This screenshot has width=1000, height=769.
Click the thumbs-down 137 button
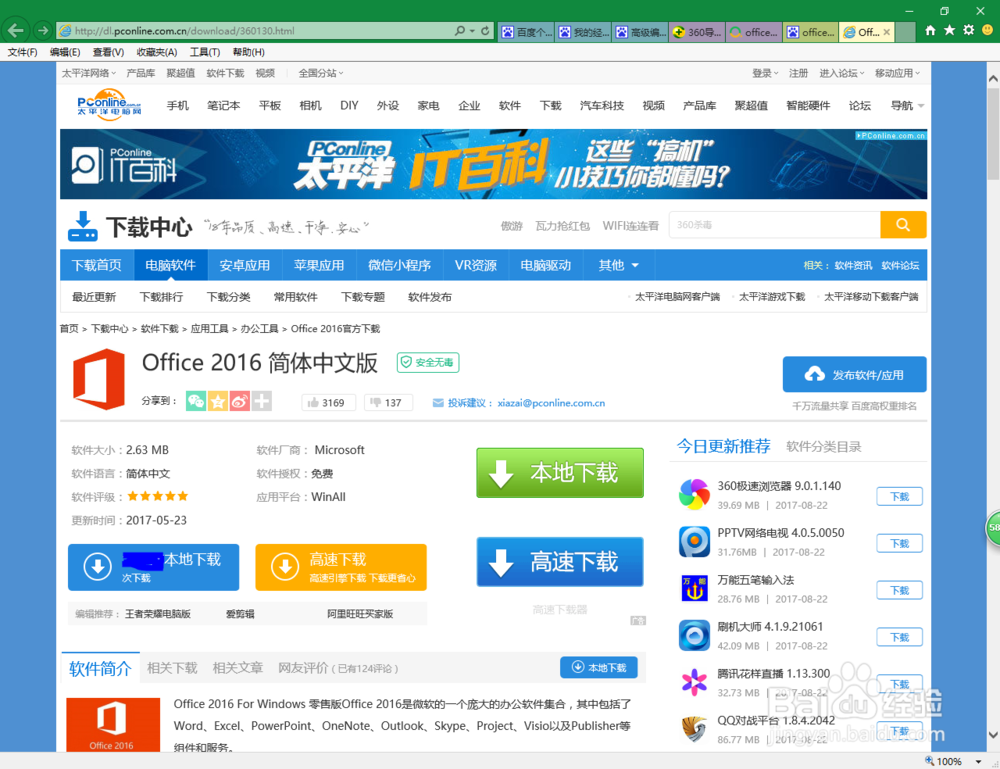(388, 402)
